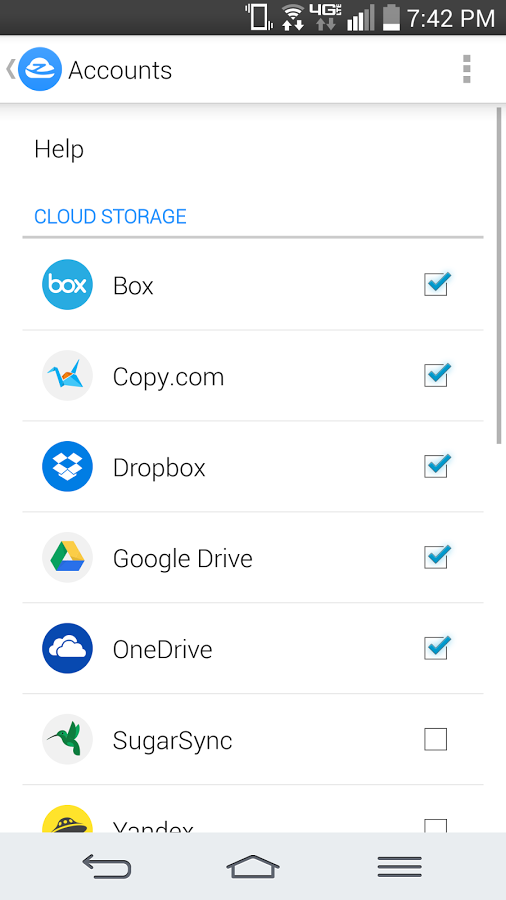
Task: Tap the back chevron beside the logo
Action: tap(10, 69)
